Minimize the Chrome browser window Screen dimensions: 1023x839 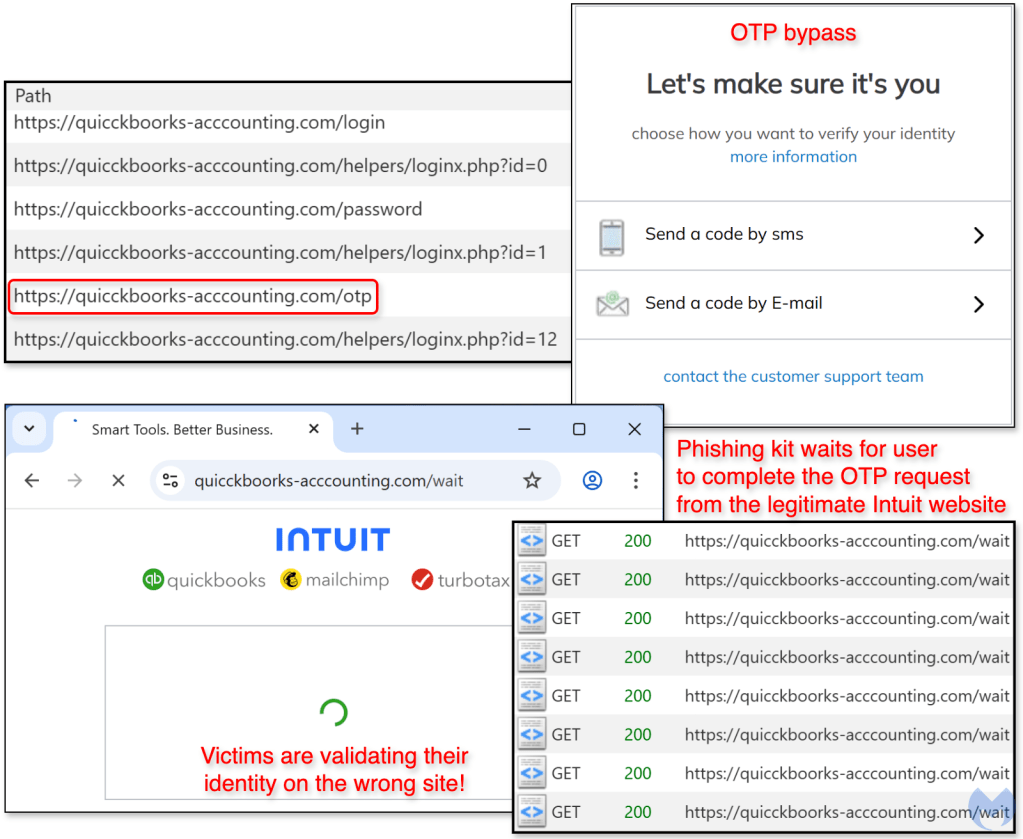524,429
